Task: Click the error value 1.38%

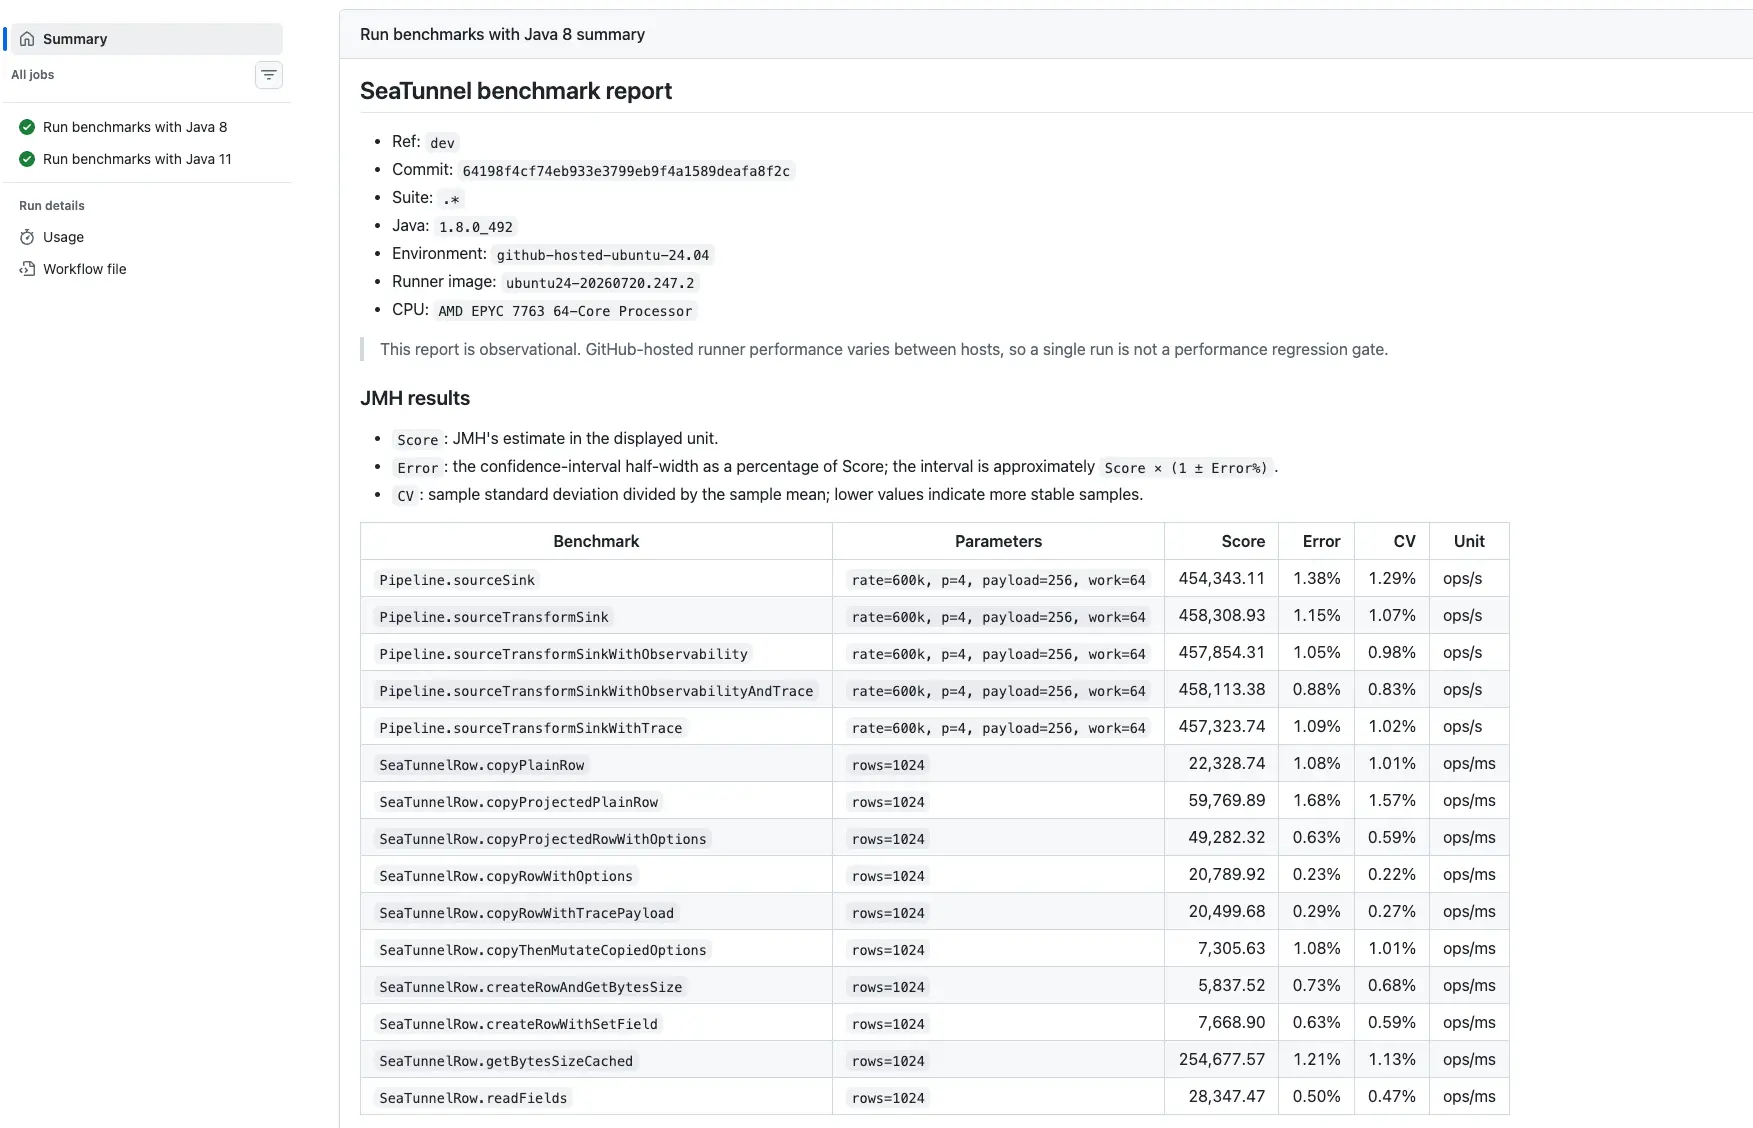Action: click(x=1317, y=578)
